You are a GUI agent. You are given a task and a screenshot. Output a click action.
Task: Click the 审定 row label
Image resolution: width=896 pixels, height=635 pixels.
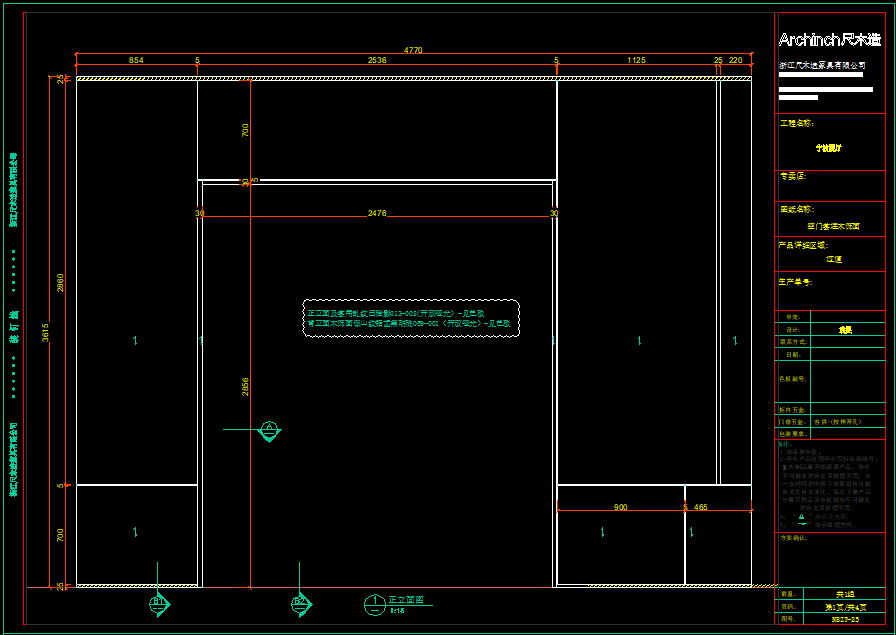[x=793, y=317]
